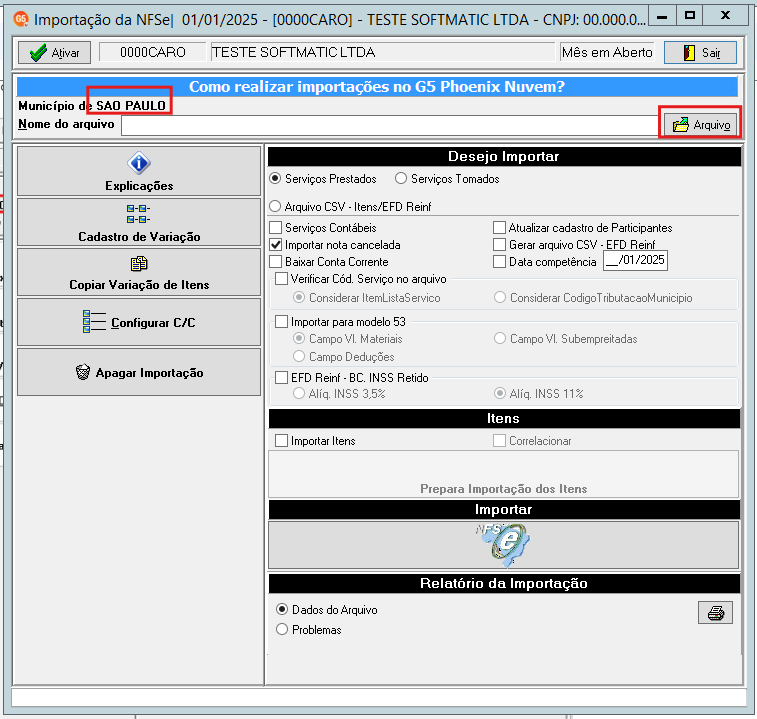
Task: Check Gerar arquivo CSV - EFD Reinf
Action: [x=575, y=245]
